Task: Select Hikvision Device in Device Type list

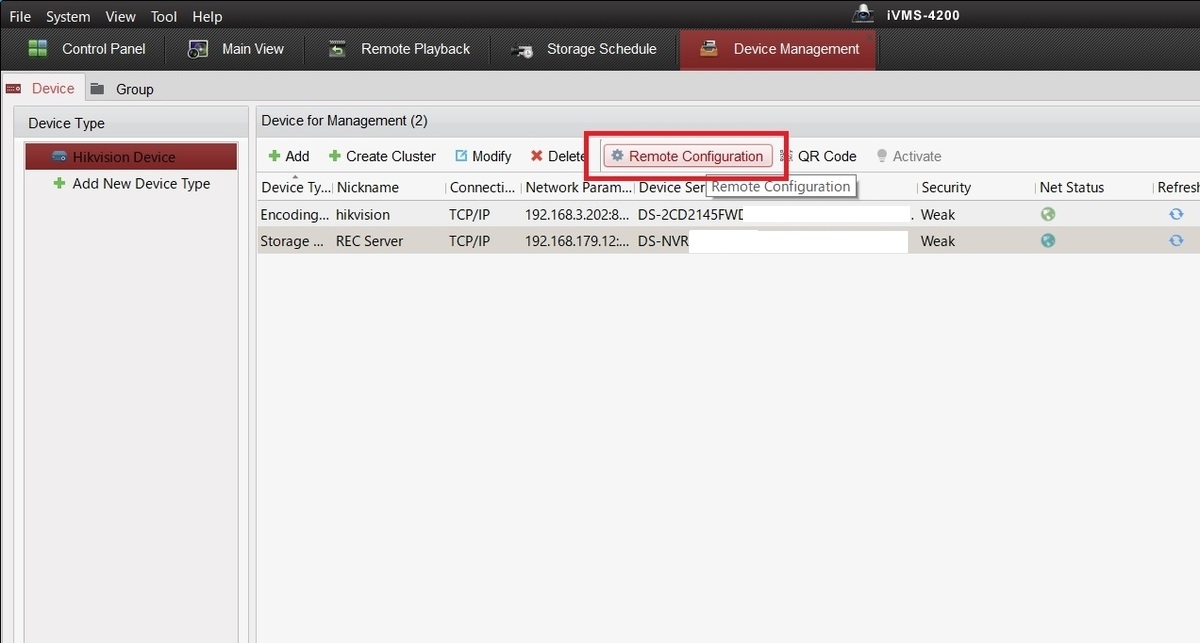Action: pyautogui.click(x=131, y=157)
